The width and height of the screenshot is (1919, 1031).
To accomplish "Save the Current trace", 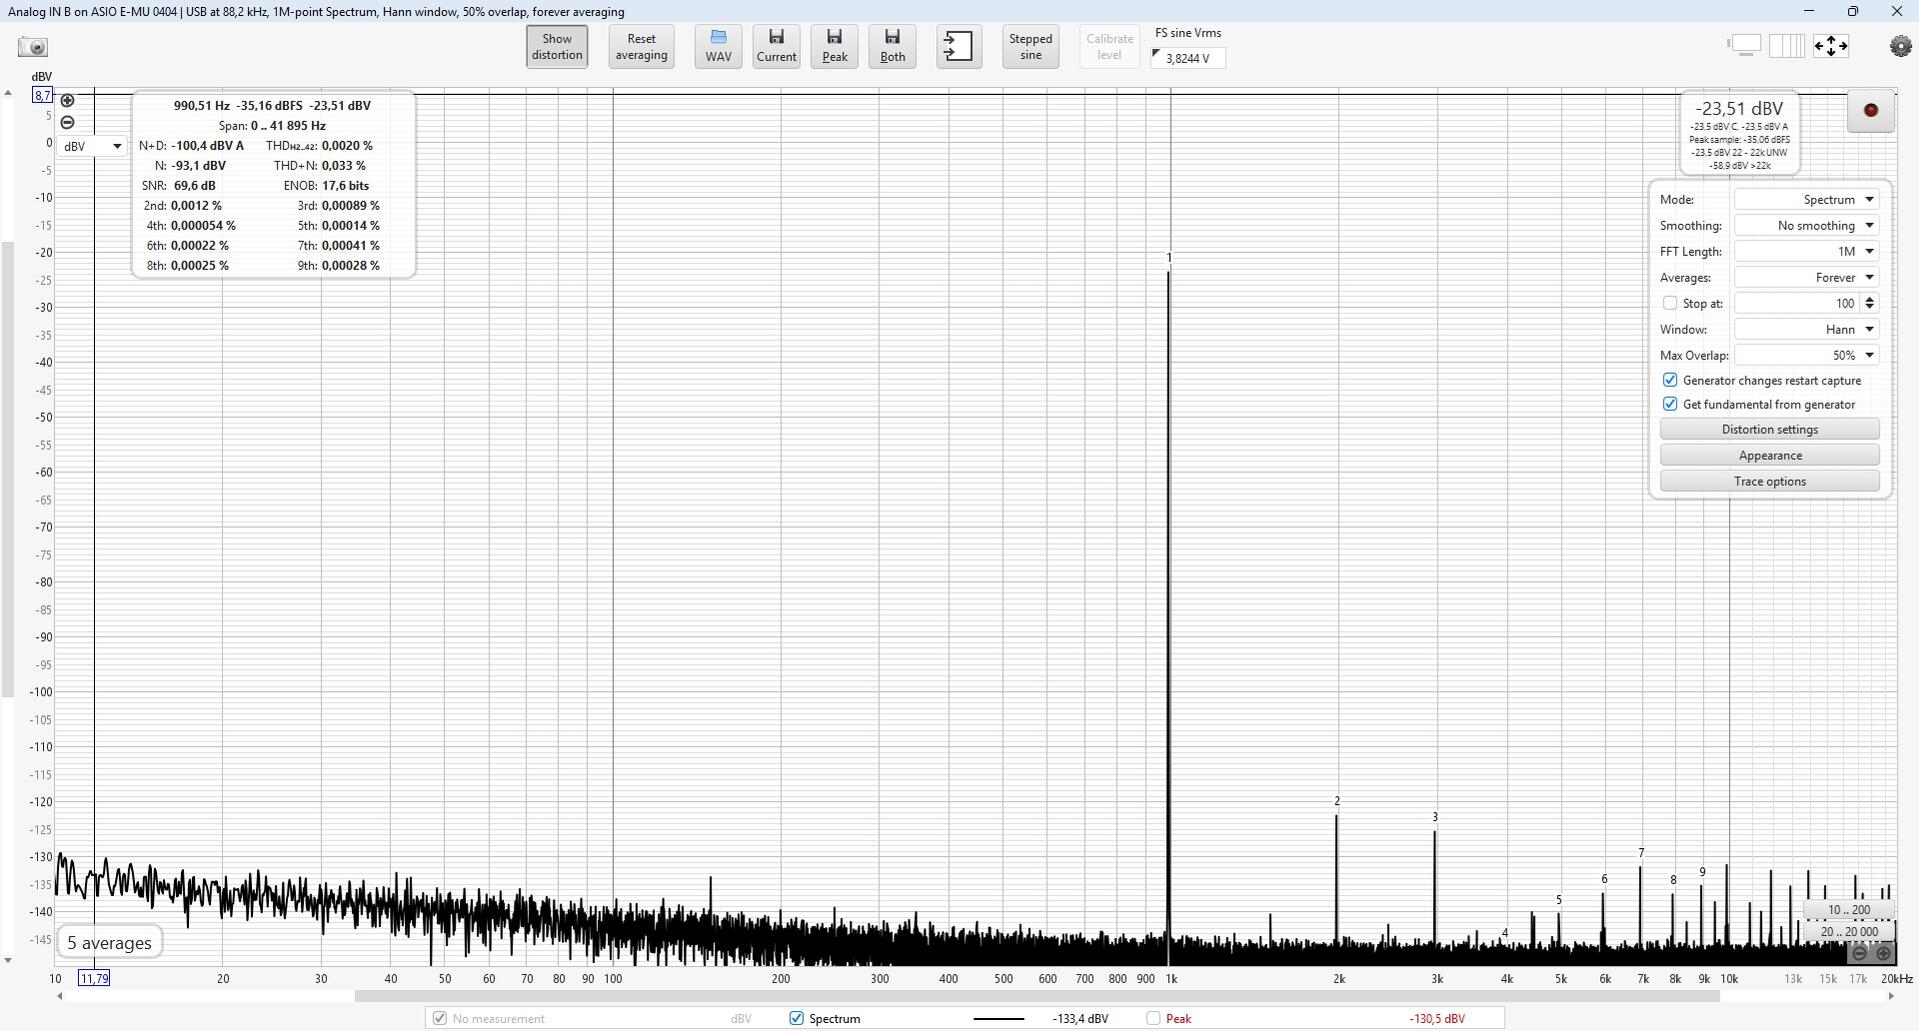I will point(776,47).
